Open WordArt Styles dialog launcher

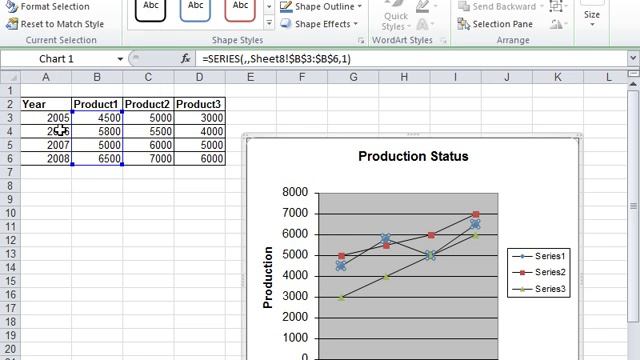pos(443,40)
